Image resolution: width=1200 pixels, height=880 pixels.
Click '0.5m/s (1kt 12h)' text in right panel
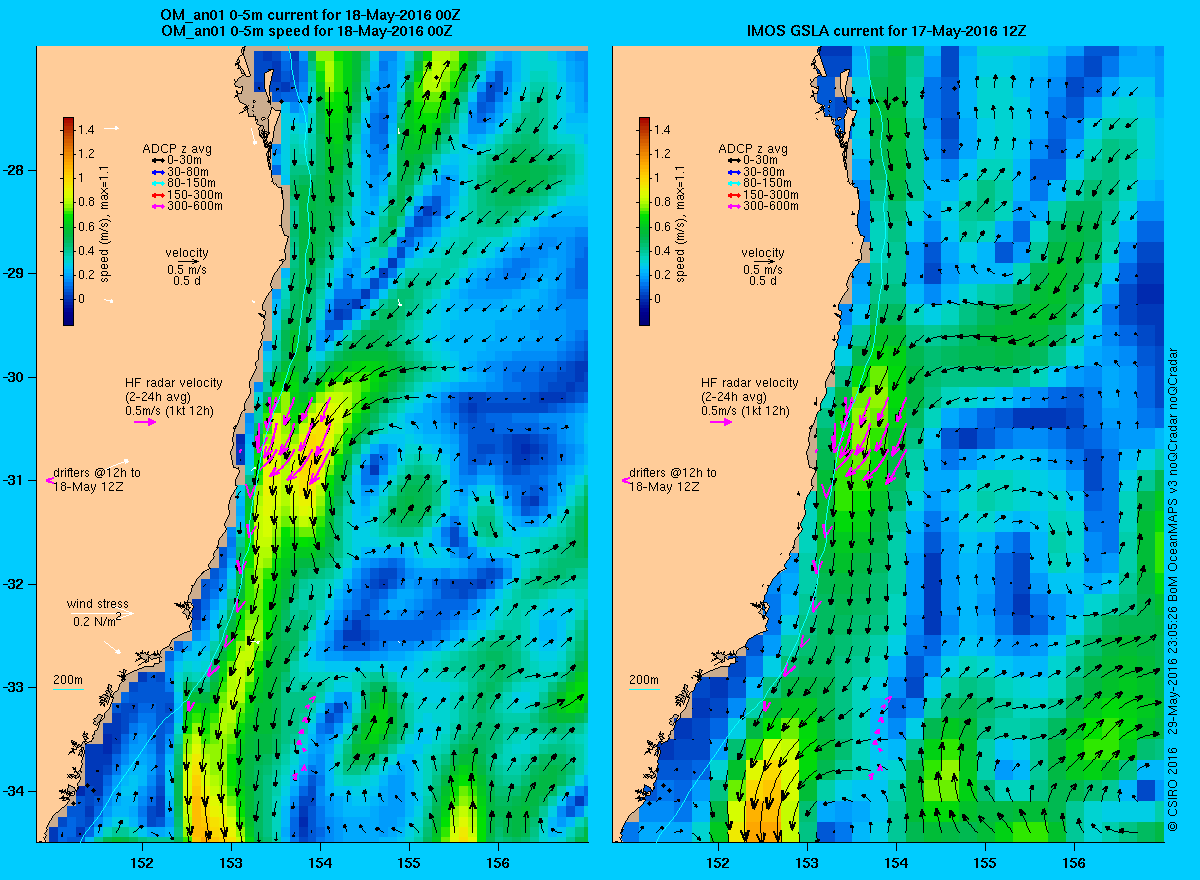point(745,410)
